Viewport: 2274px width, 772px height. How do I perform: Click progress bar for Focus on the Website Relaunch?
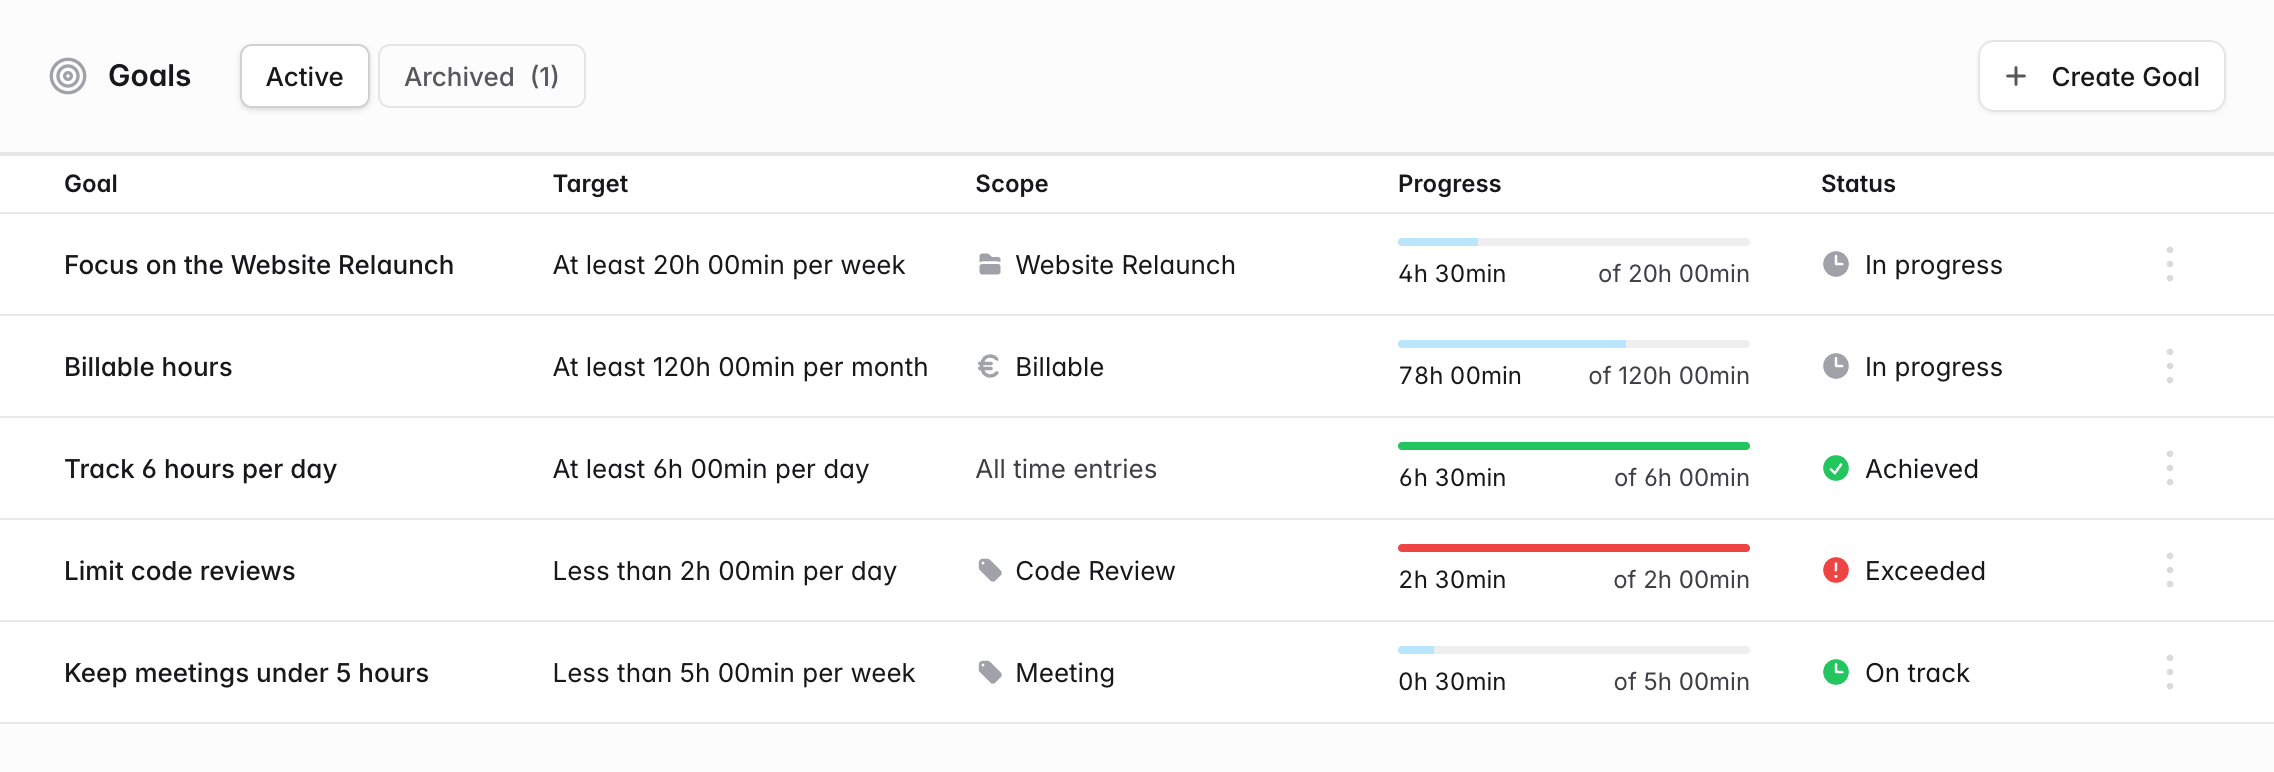(1574, 242)
